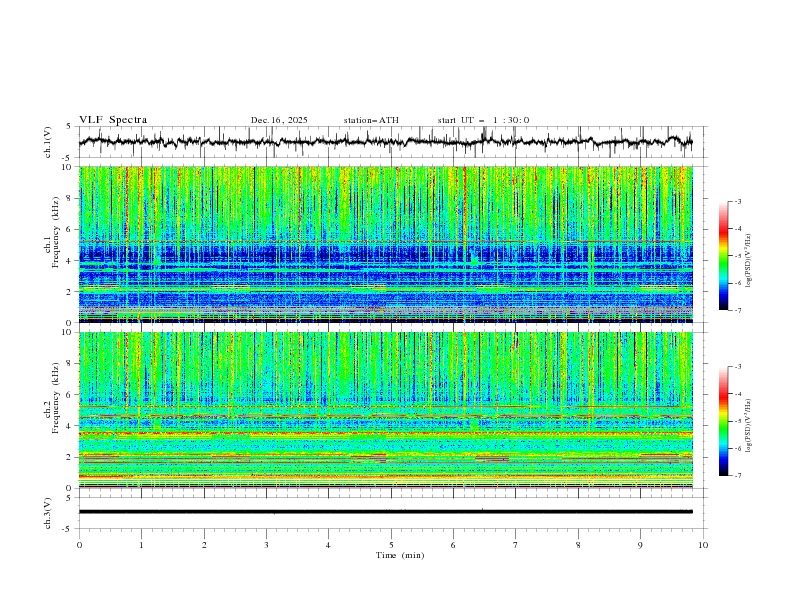The image size is (792, 612).
Task: Click the "Time (min)" axis title
Action: tap(400, 555)
